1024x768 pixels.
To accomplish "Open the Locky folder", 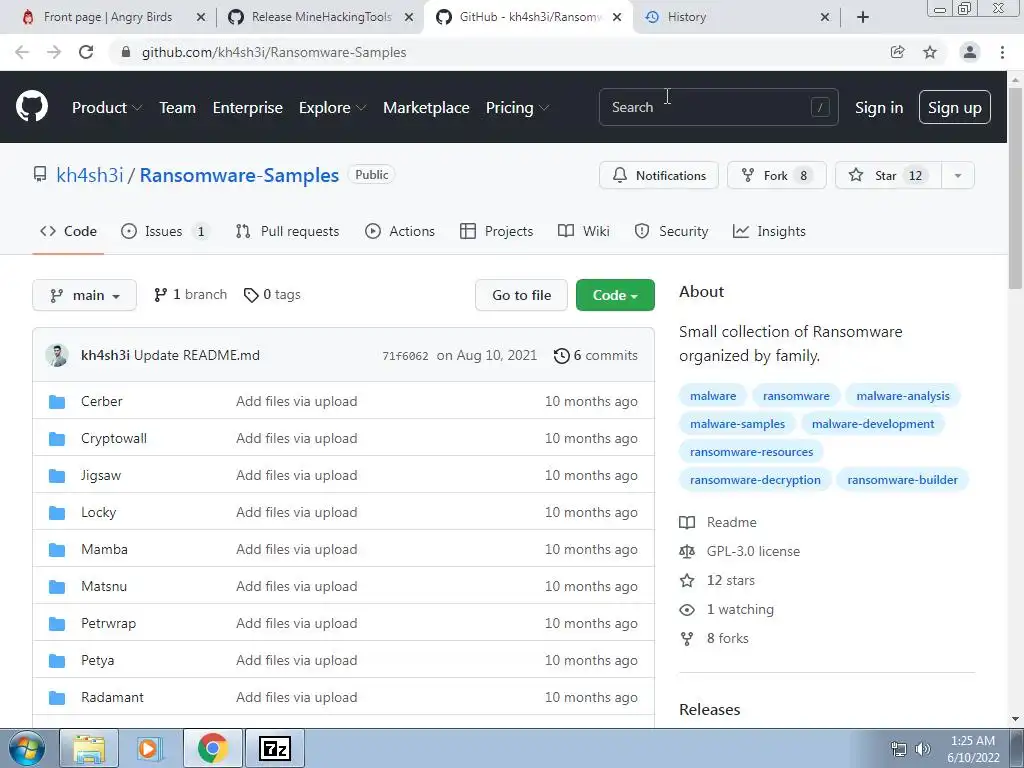I will pos(99,513).
